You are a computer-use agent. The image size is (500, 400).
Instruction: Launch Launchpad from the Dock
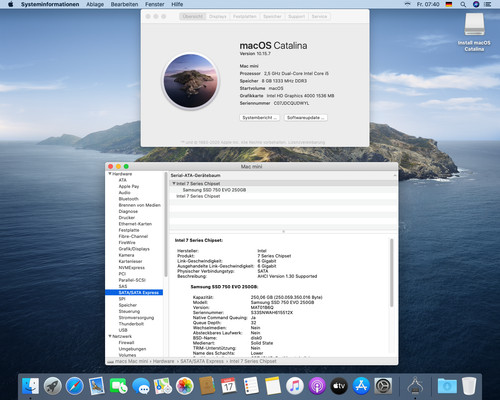click(52, 386)
